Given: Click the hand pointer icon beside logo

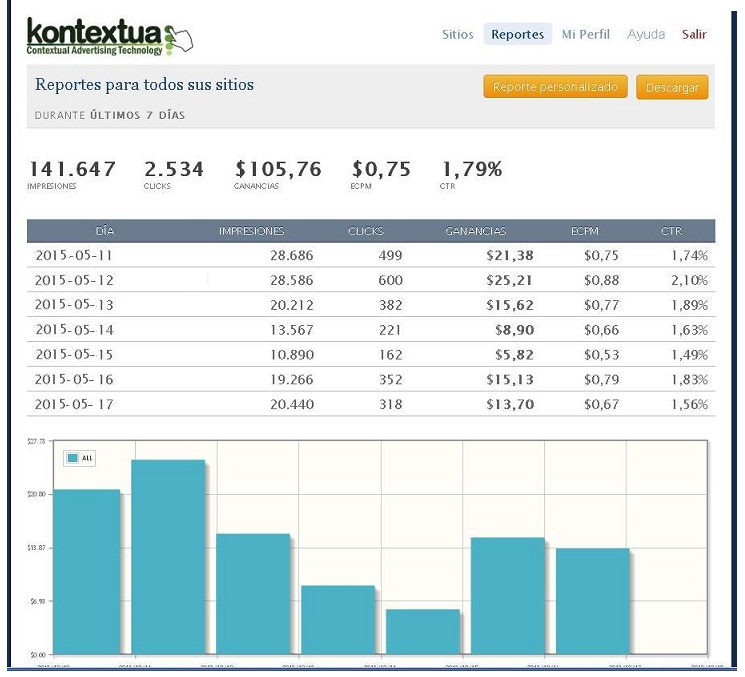Looking at the screenshot, I should pos(179,38).
